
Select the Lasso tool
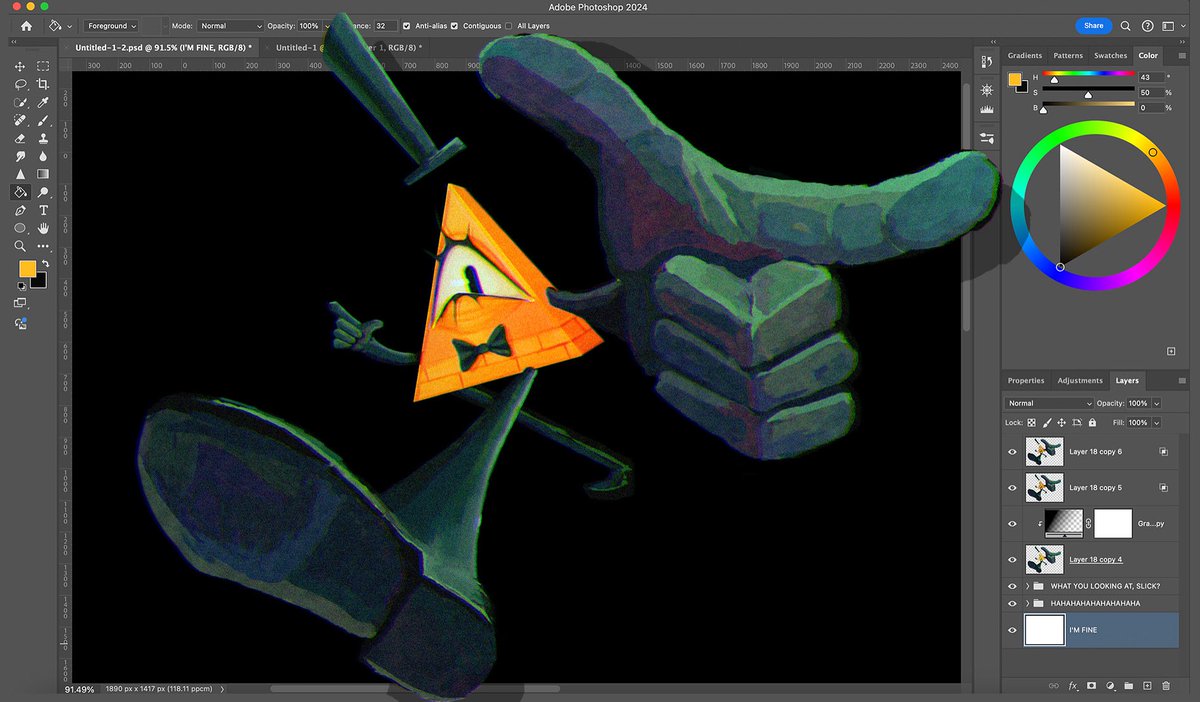(x=20, y=84)
